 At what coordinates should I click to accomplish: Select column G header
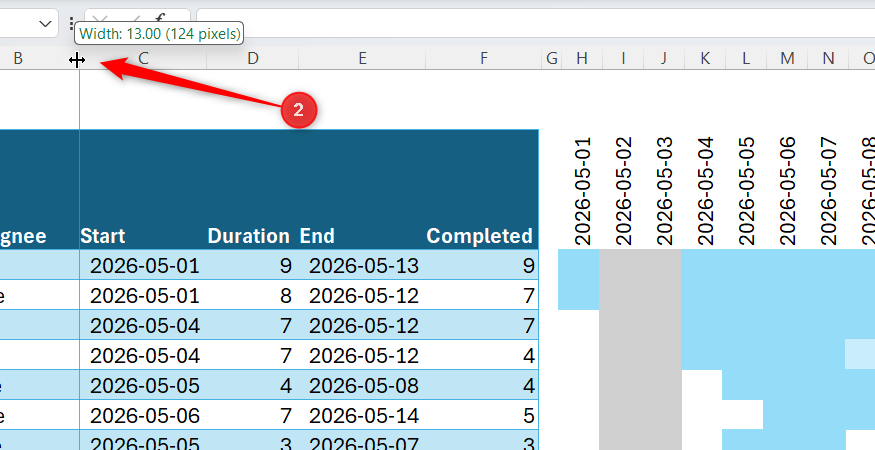[x=552, y=58]
